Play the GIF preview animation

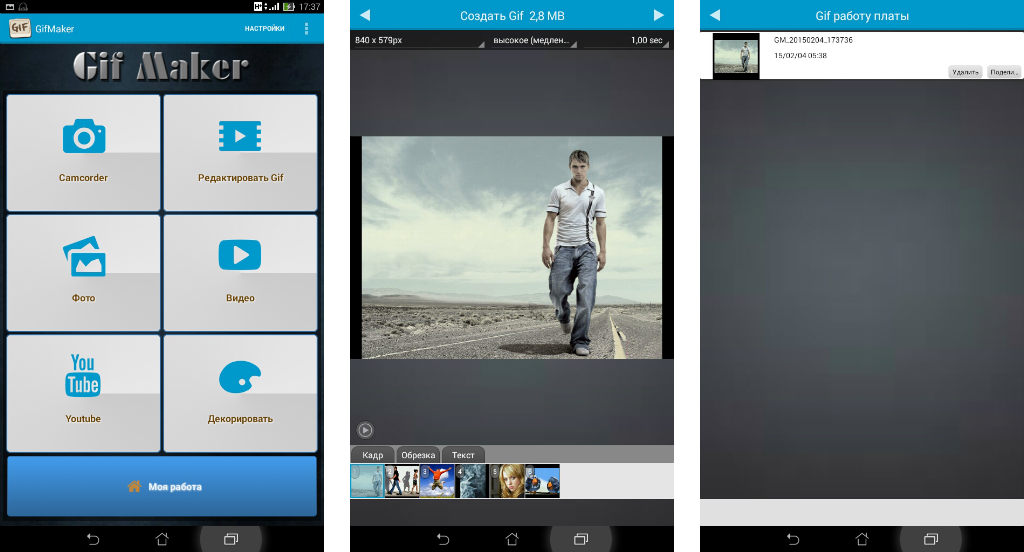coord(365,430)
